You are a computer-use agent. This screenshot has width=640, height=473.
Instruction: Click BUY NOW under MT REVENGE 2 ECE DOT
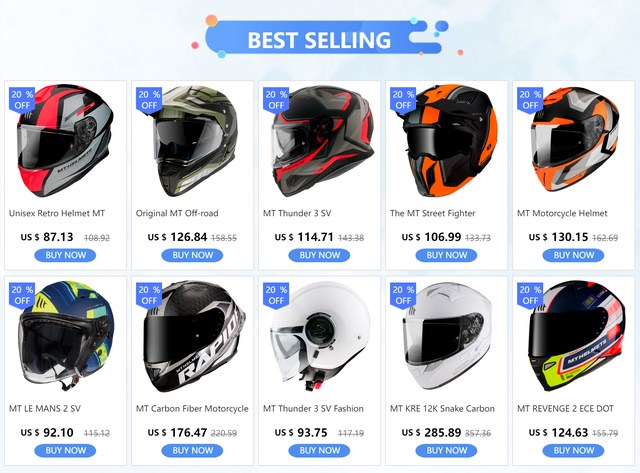573,451
